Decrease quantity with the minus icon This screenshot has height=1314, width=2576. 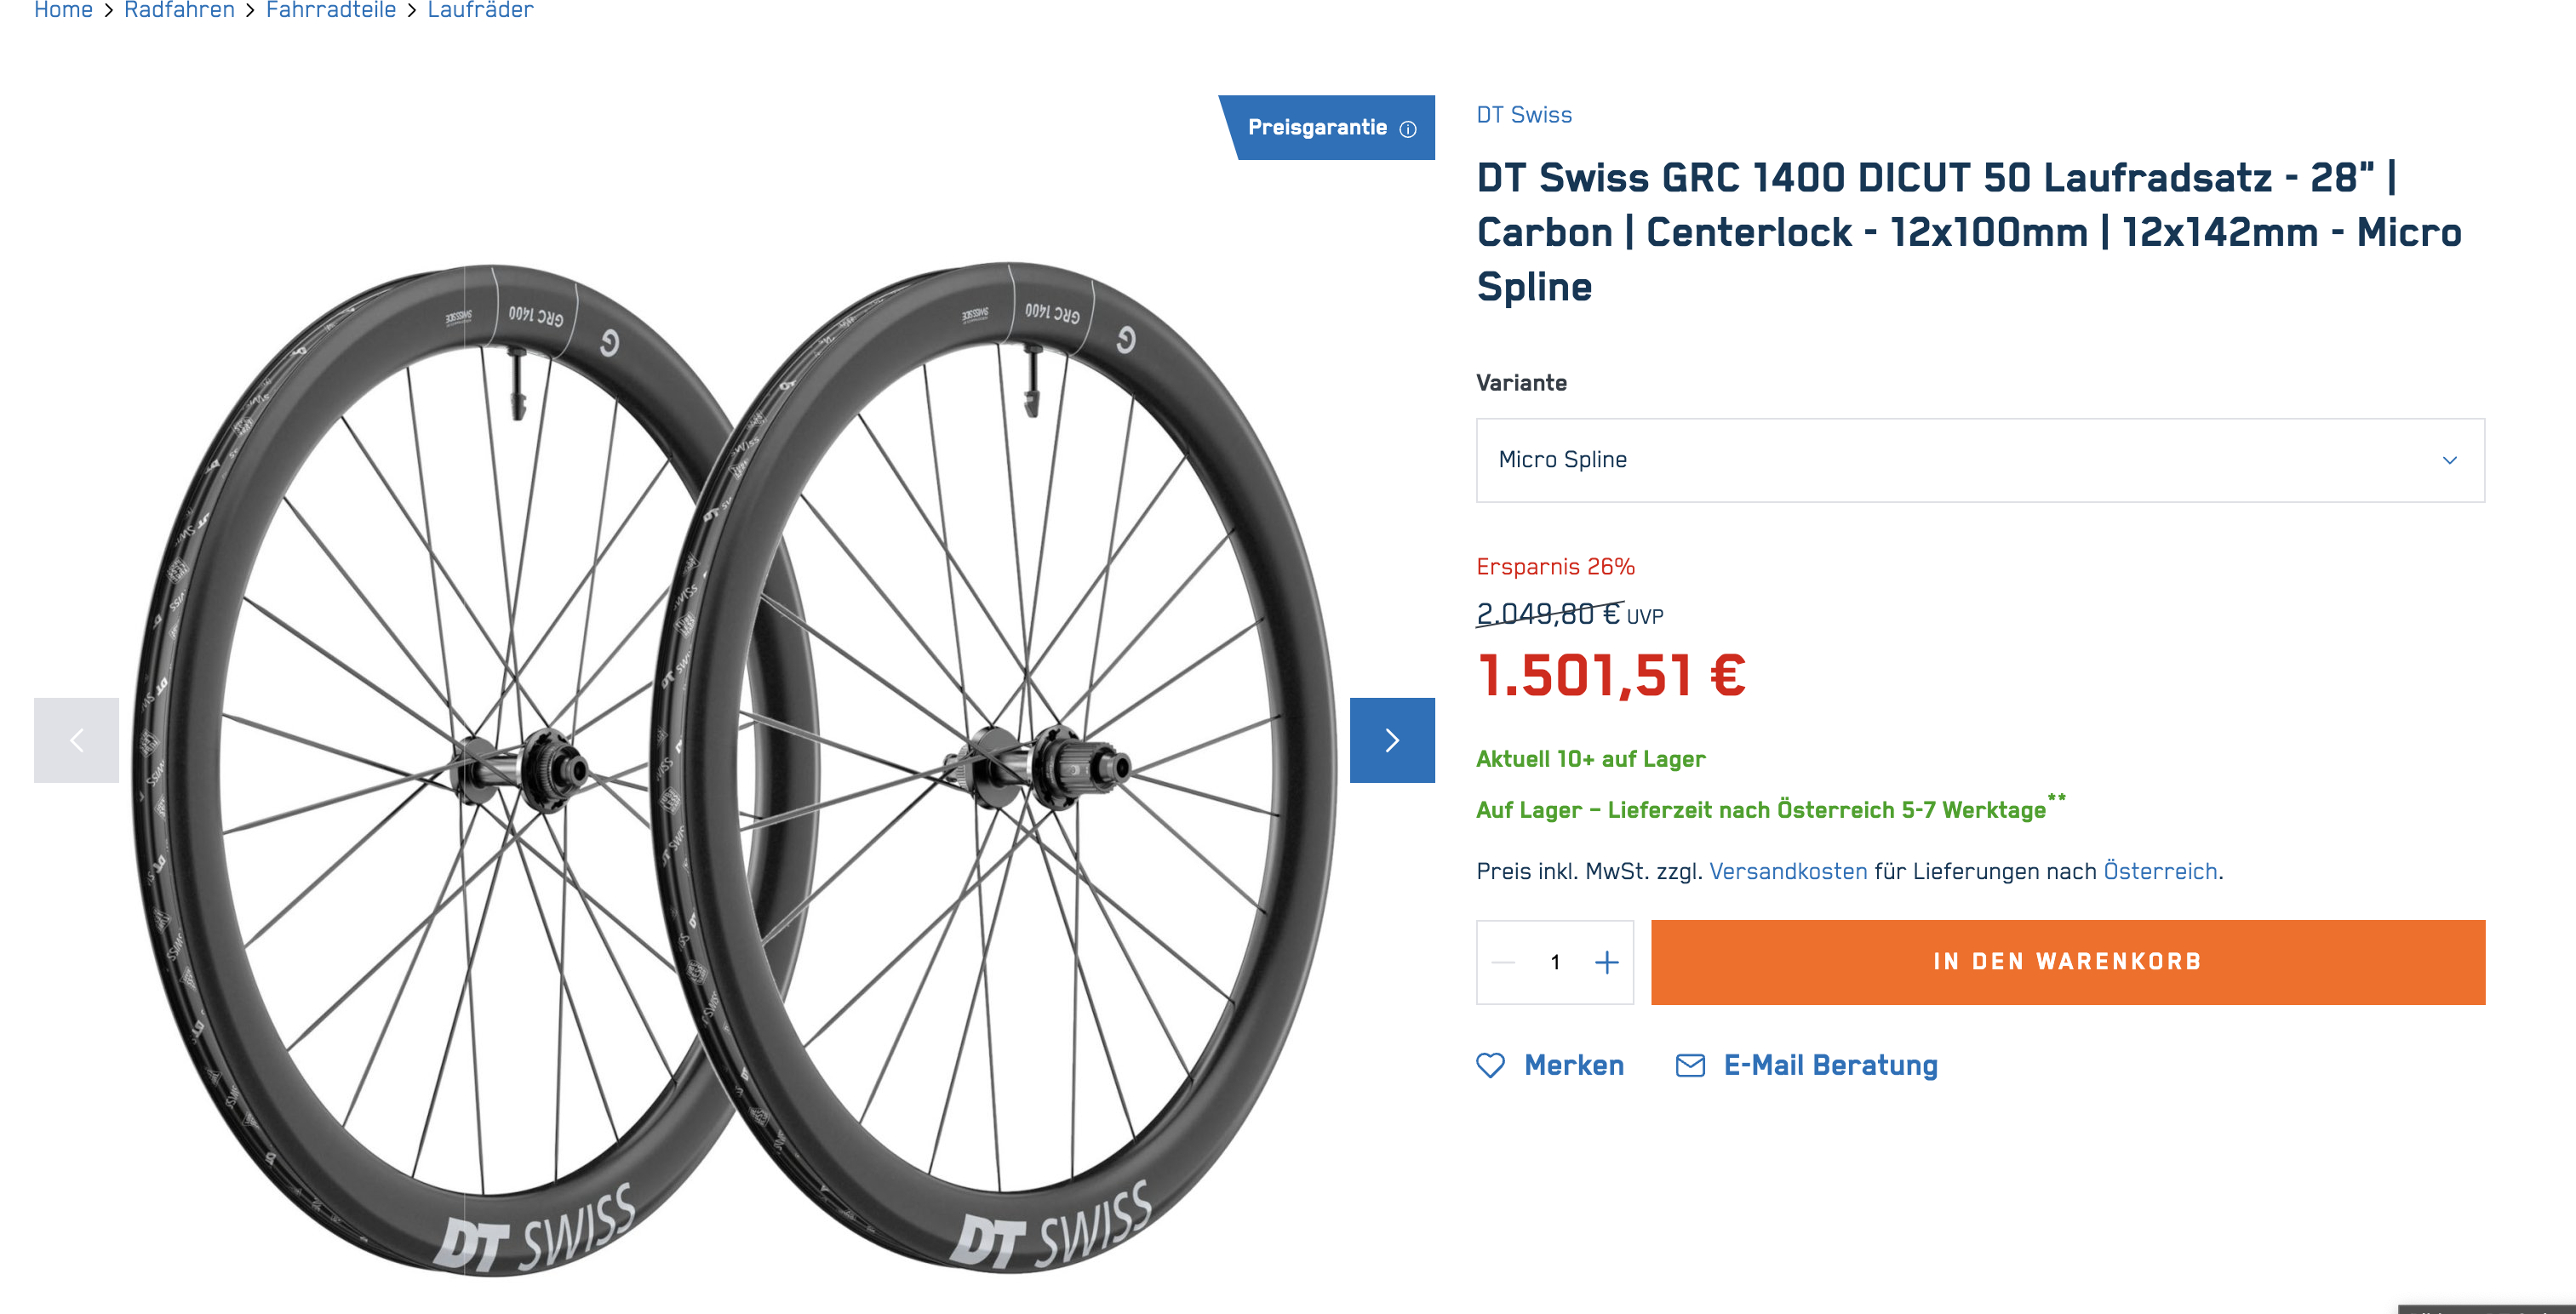pos(1503,962)
